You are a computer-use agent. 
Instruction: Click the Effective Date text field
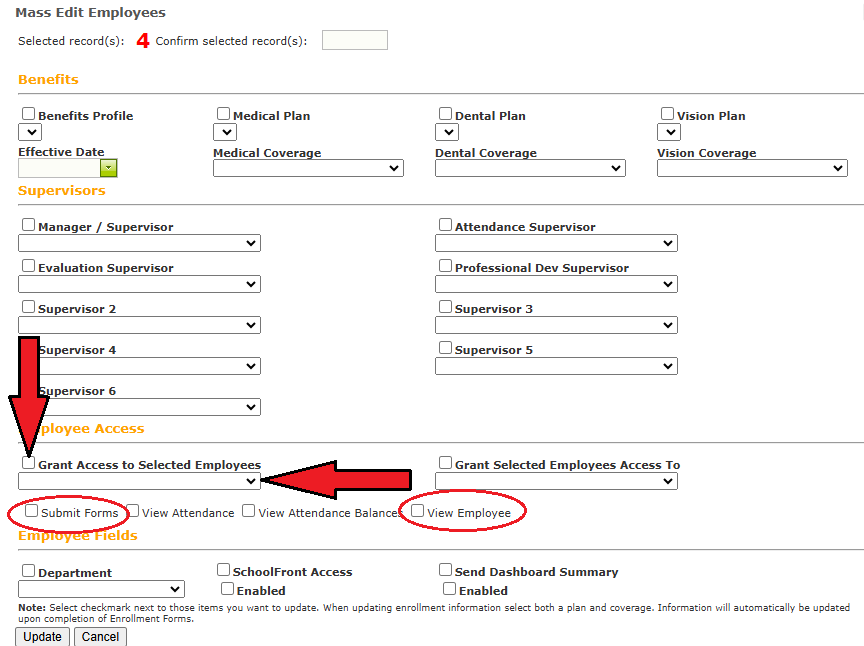pyautogui.click(x=59, y=168)
